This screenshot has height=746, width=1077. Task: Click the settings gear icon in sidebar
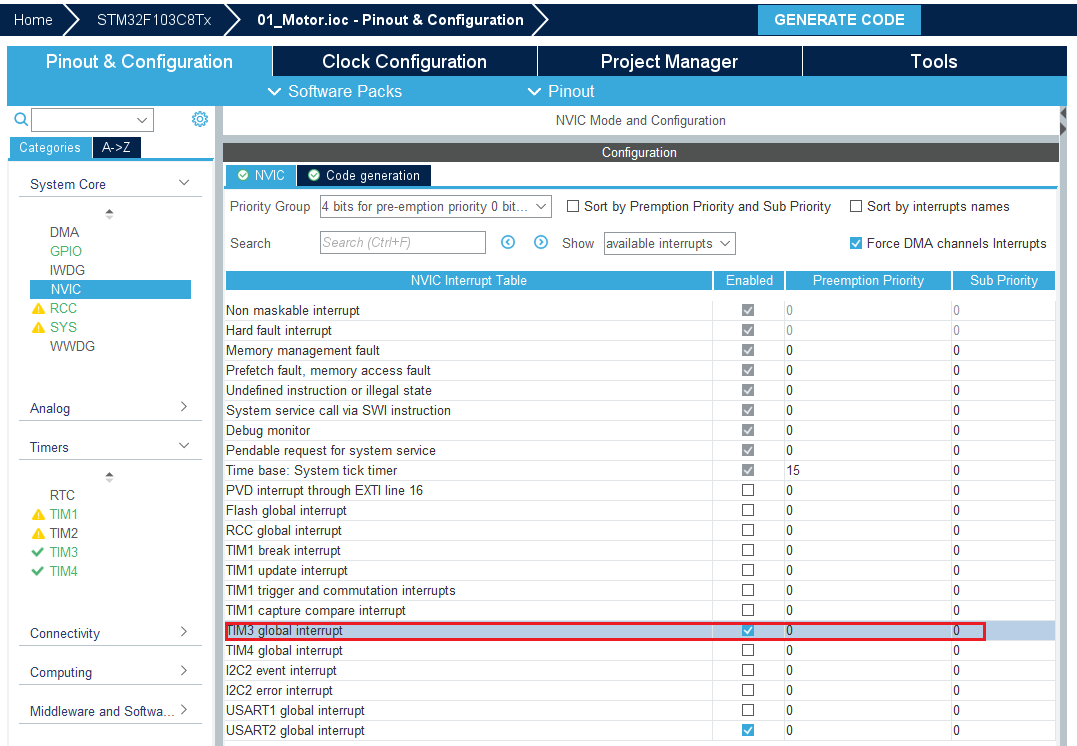(200, 119)
